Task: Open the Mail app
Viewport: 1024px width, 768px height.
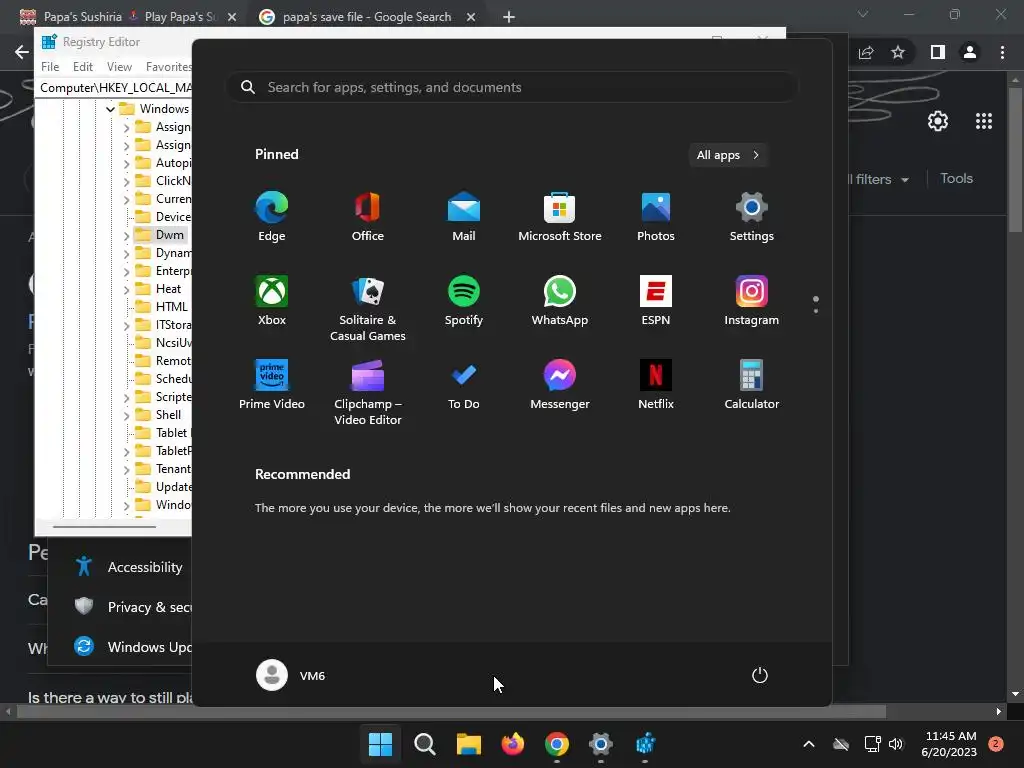Action: tap(464, 217)
